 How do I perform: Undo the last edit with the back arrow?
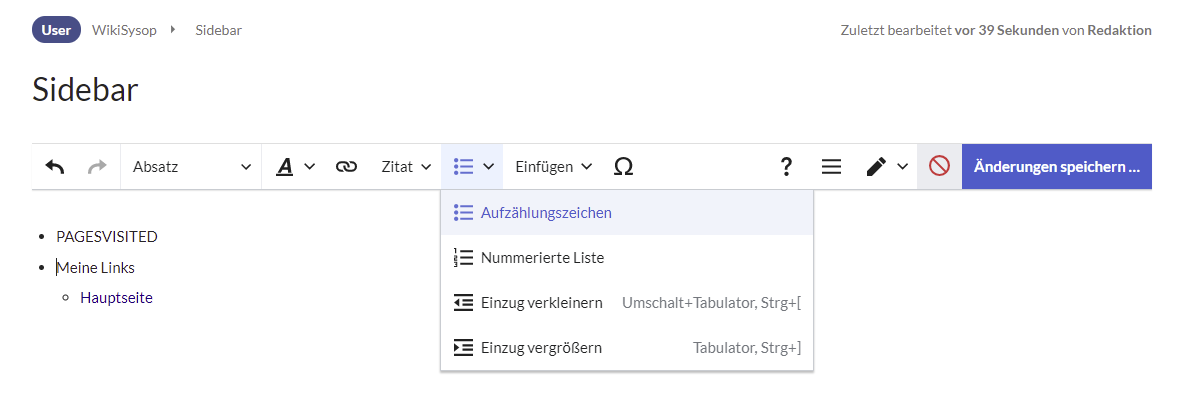point(55,167)
